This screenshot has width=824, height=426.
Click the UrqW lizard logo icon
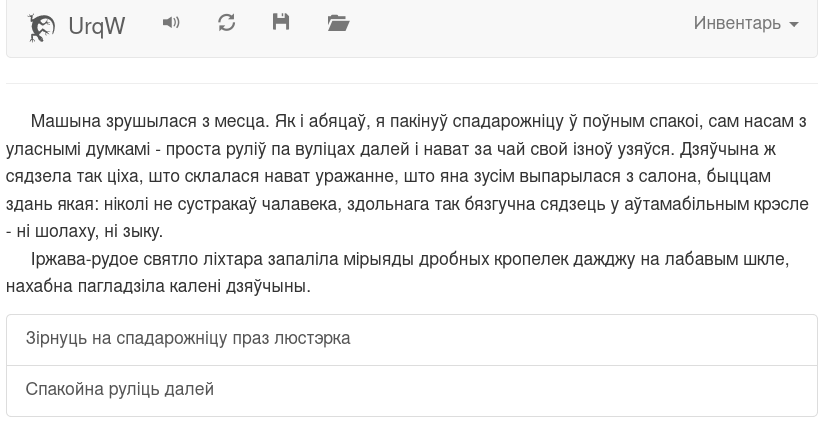[41, 27]
